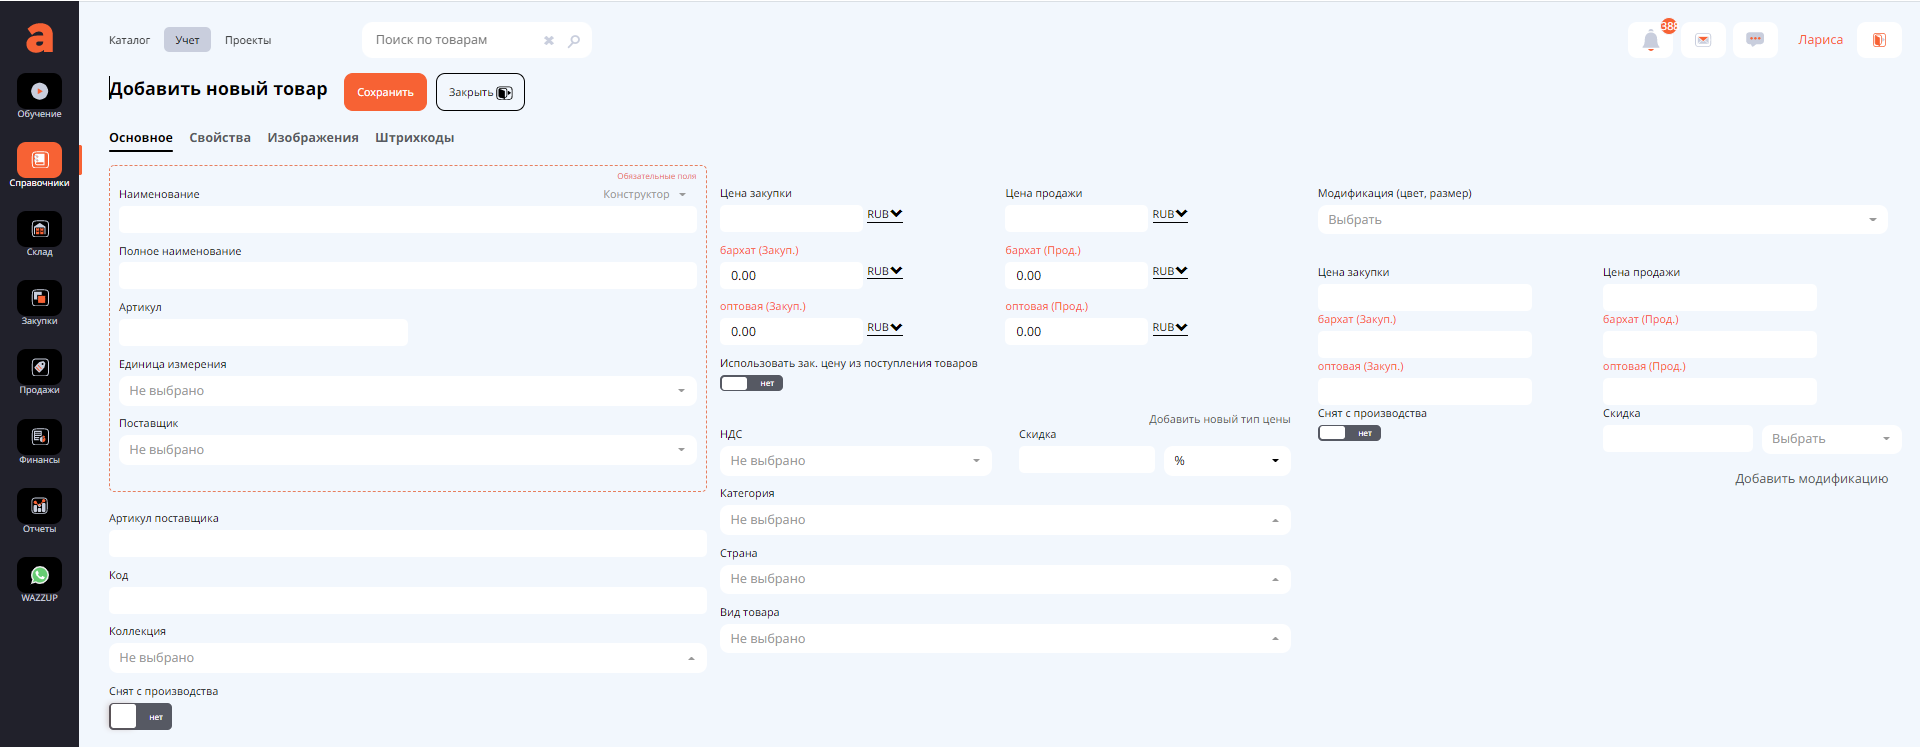Toggle the bottom-left 'Снят с производства' switch
The image size is (1920, 747).
tap(141, 716)
